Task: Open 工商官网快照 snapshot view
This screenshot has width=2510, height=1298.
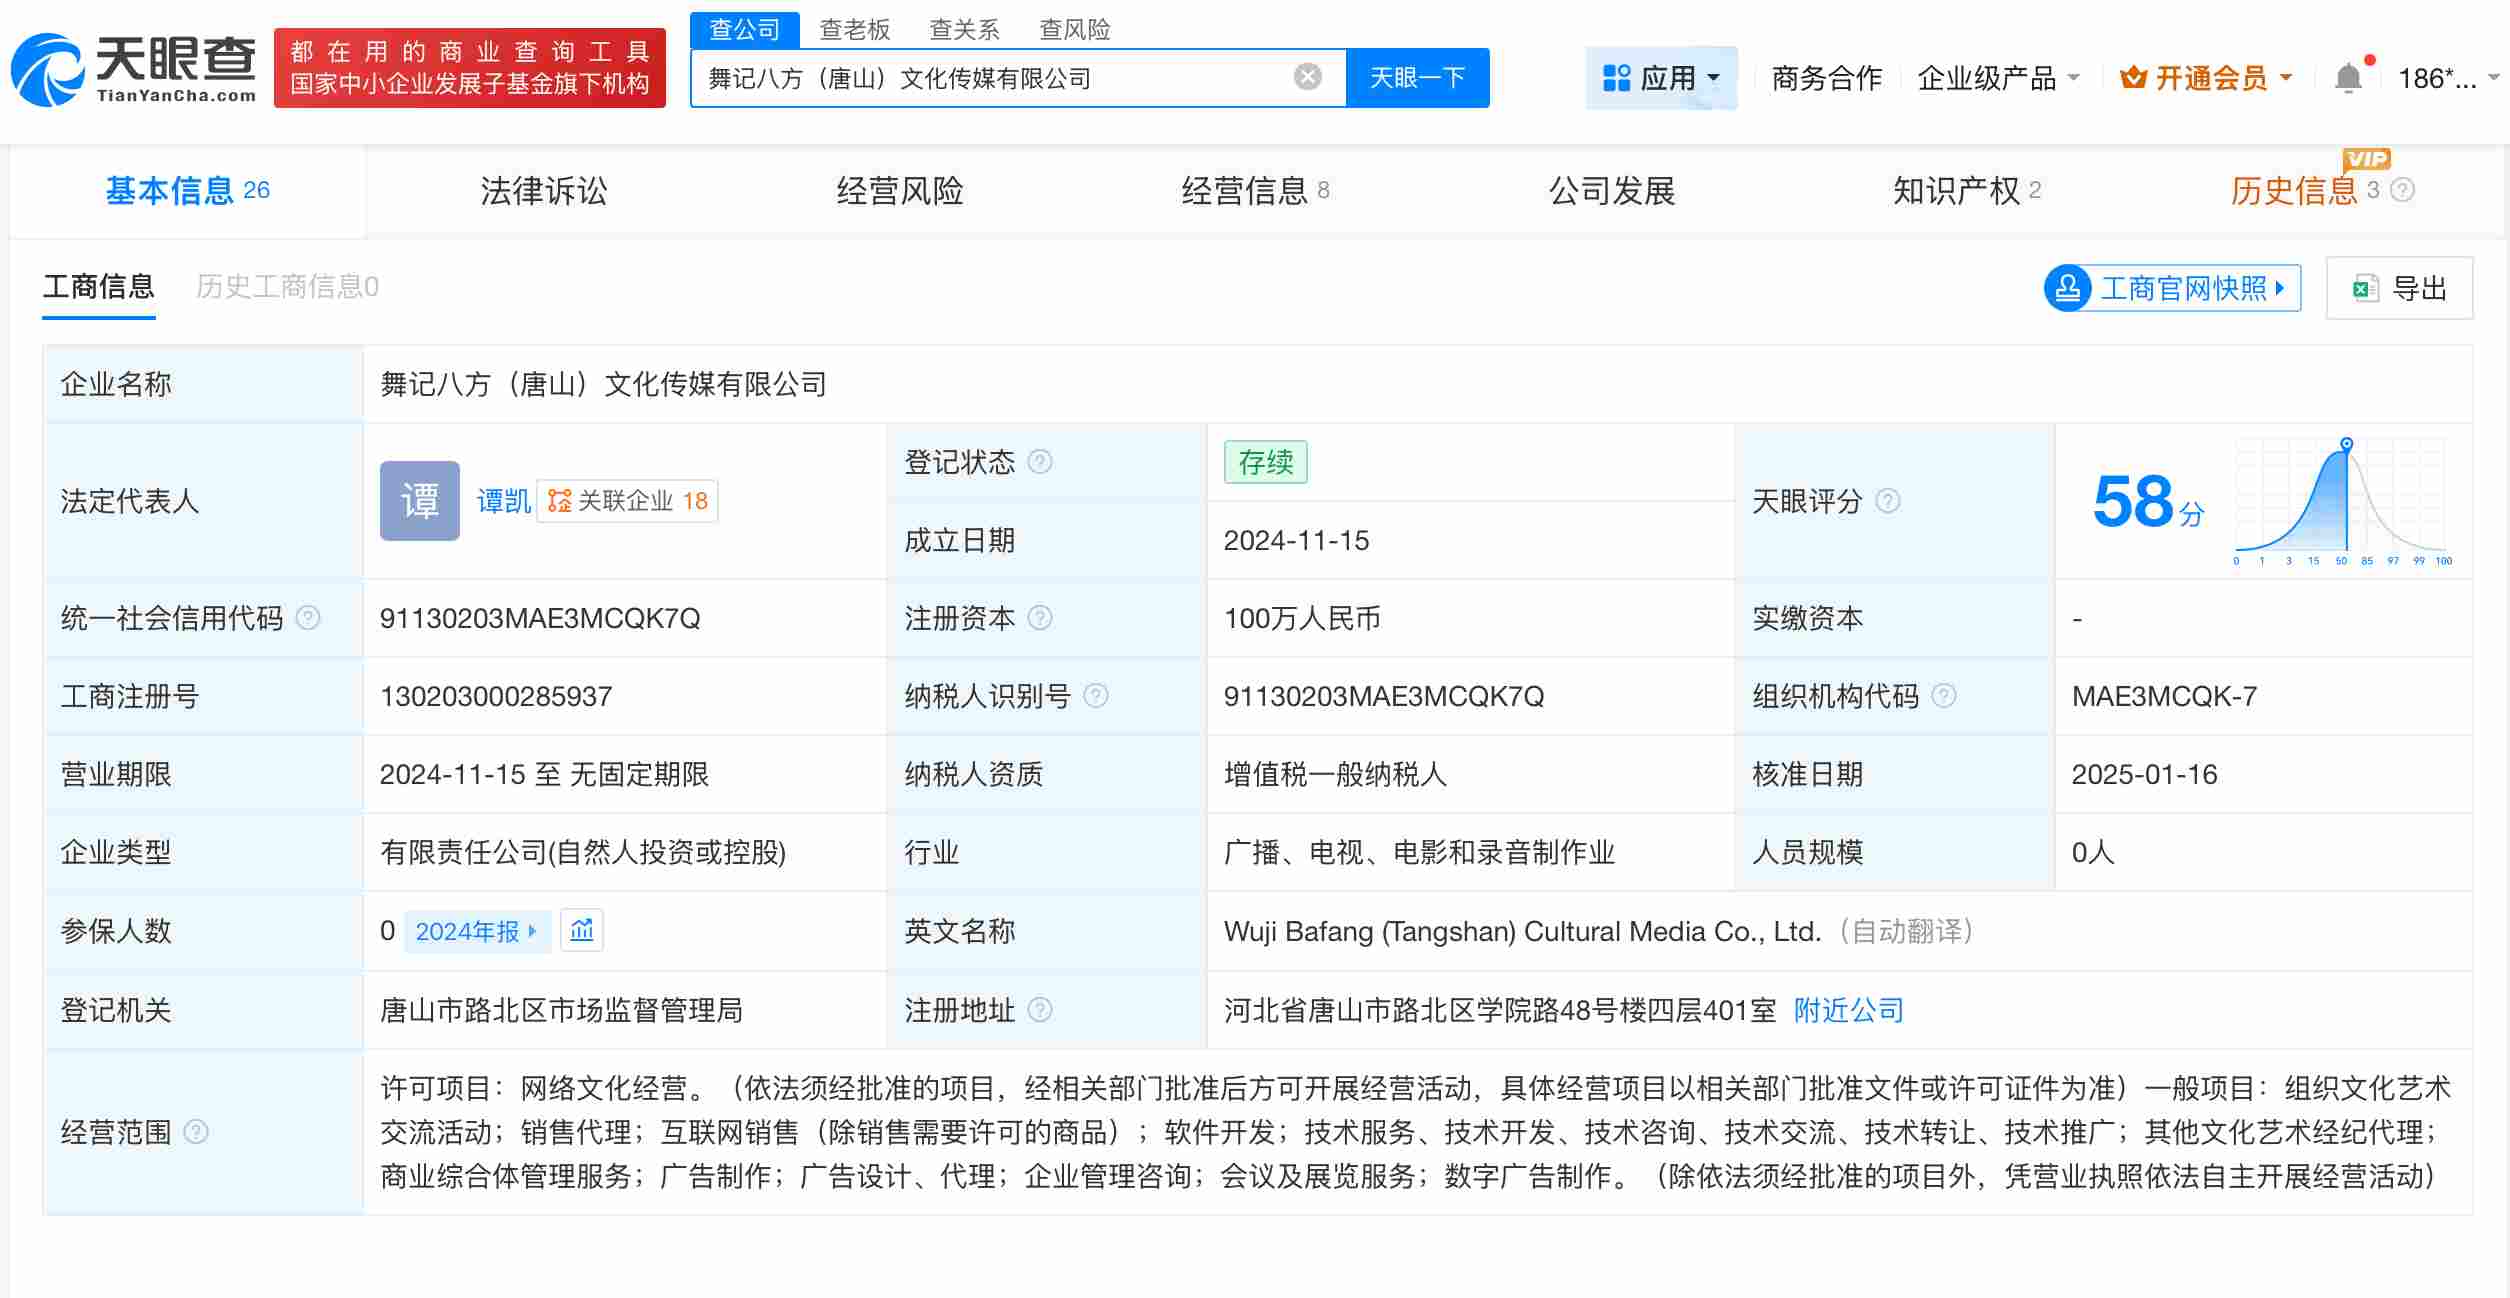Action: point(2170,288)
